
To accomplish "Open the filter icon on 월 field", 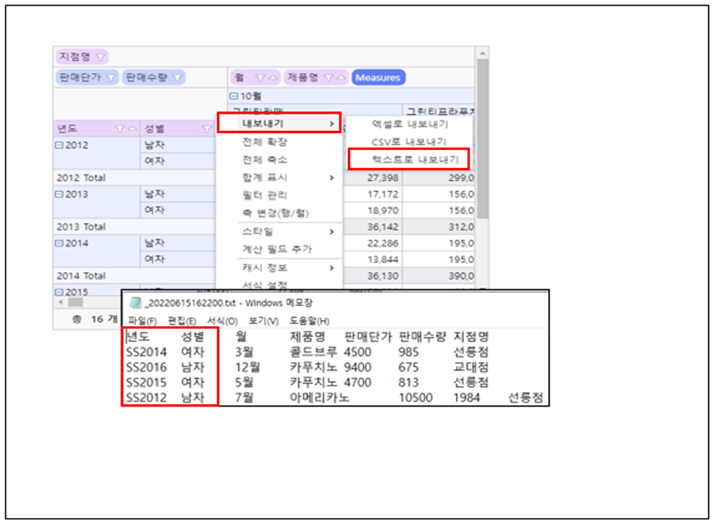I will point(260,78).
